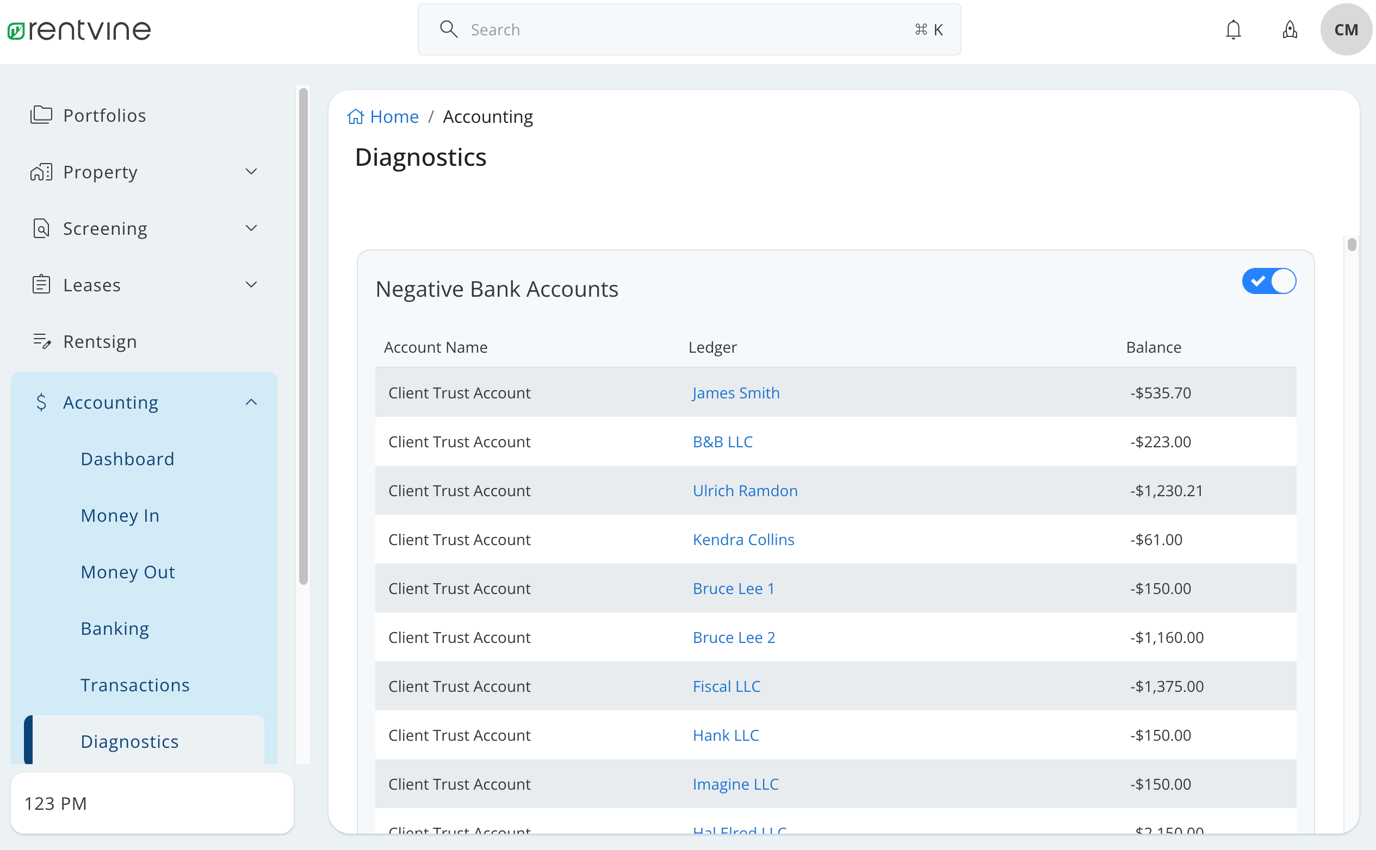Viewport: 1376px width, 850px height.
Task: Open the James Smith ledger link
Action: coord(736,392)
